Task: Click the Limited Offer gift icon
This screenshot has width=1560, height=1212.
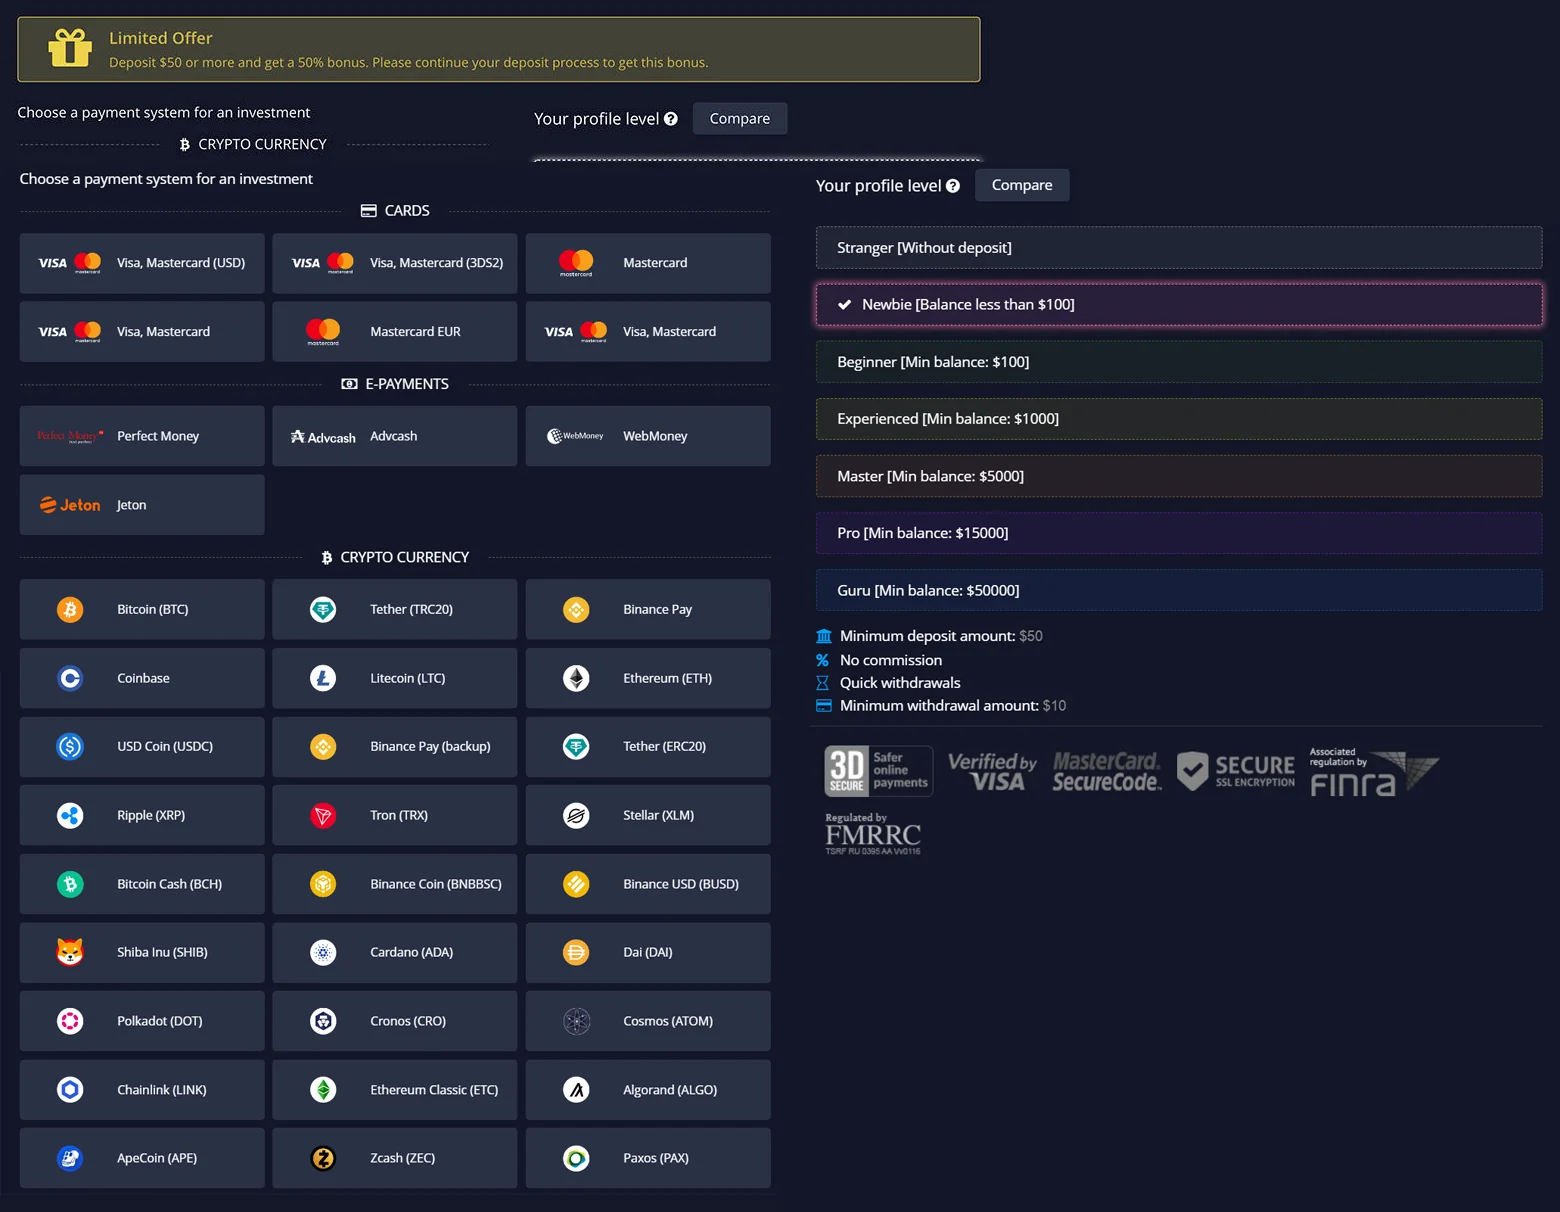Action: coord(70,47)
